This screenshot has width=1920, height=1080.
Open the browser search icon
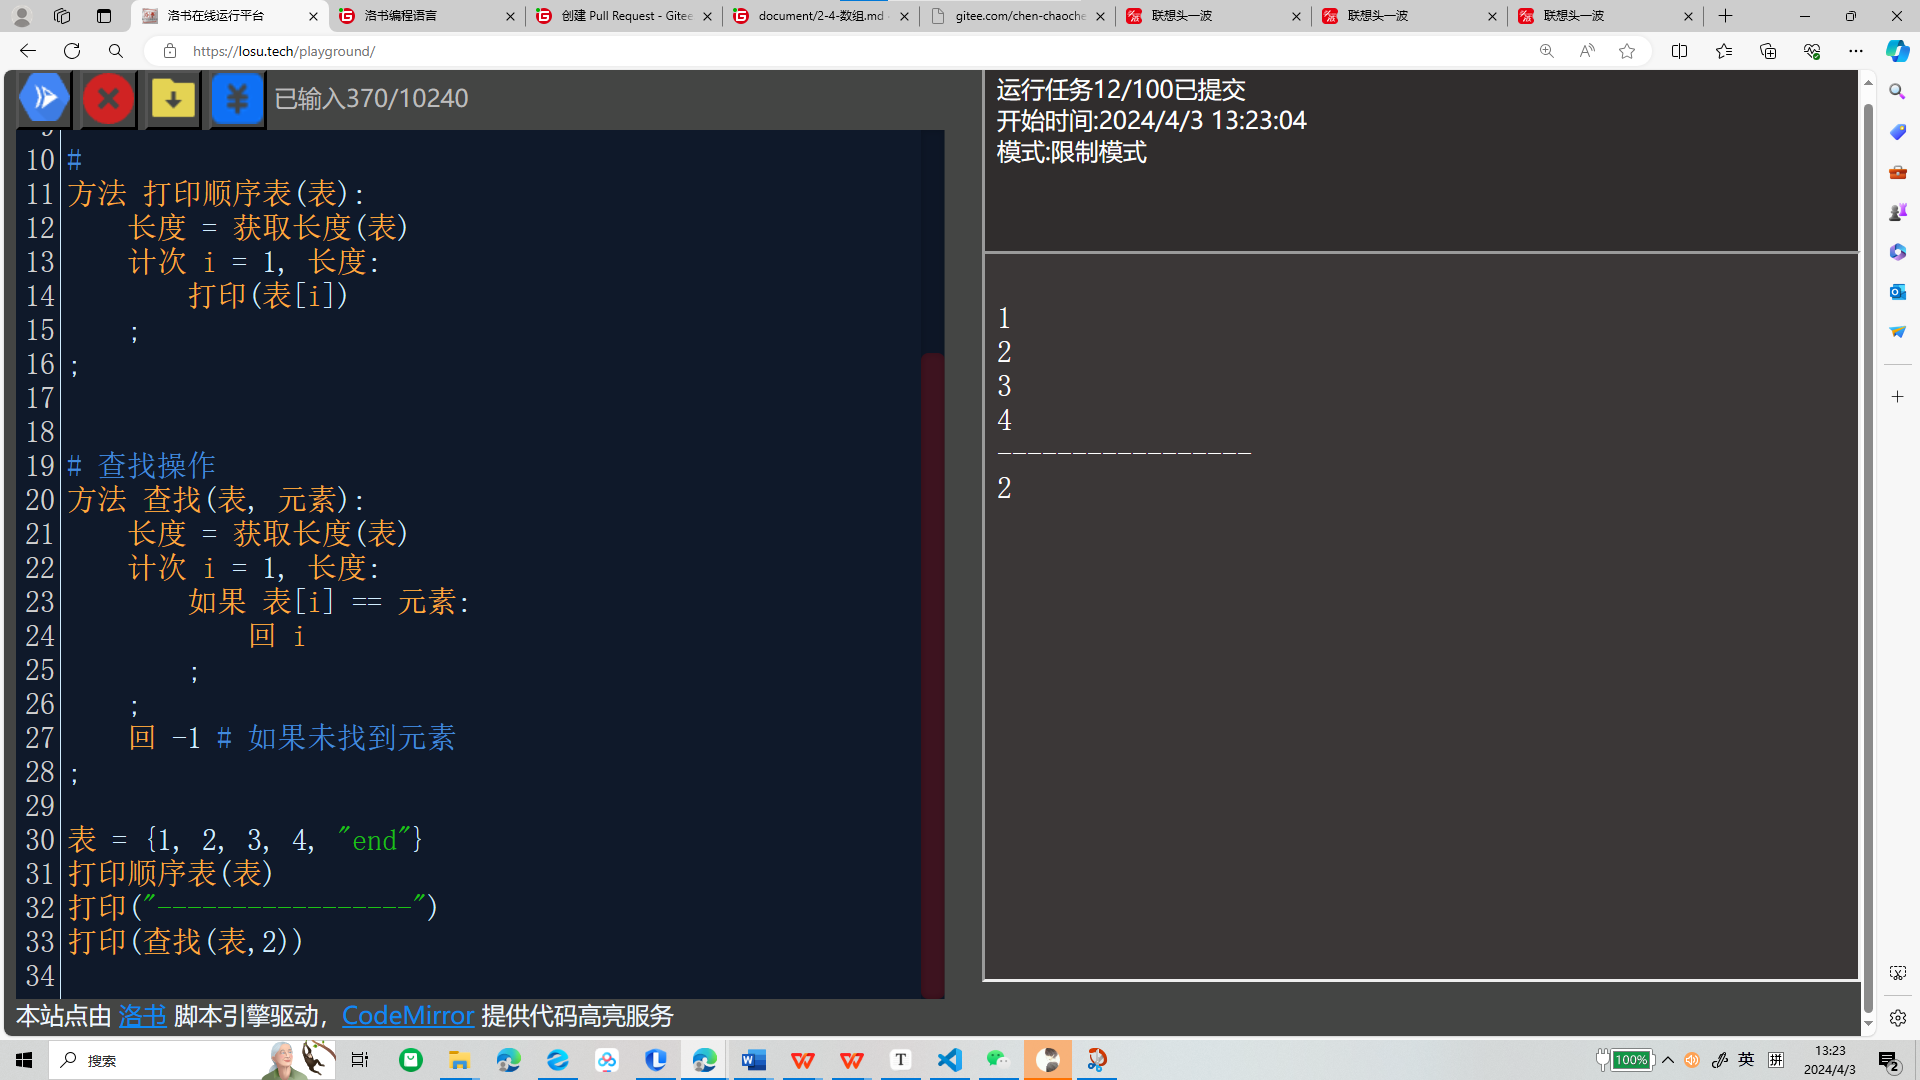[x=116, y=51]
